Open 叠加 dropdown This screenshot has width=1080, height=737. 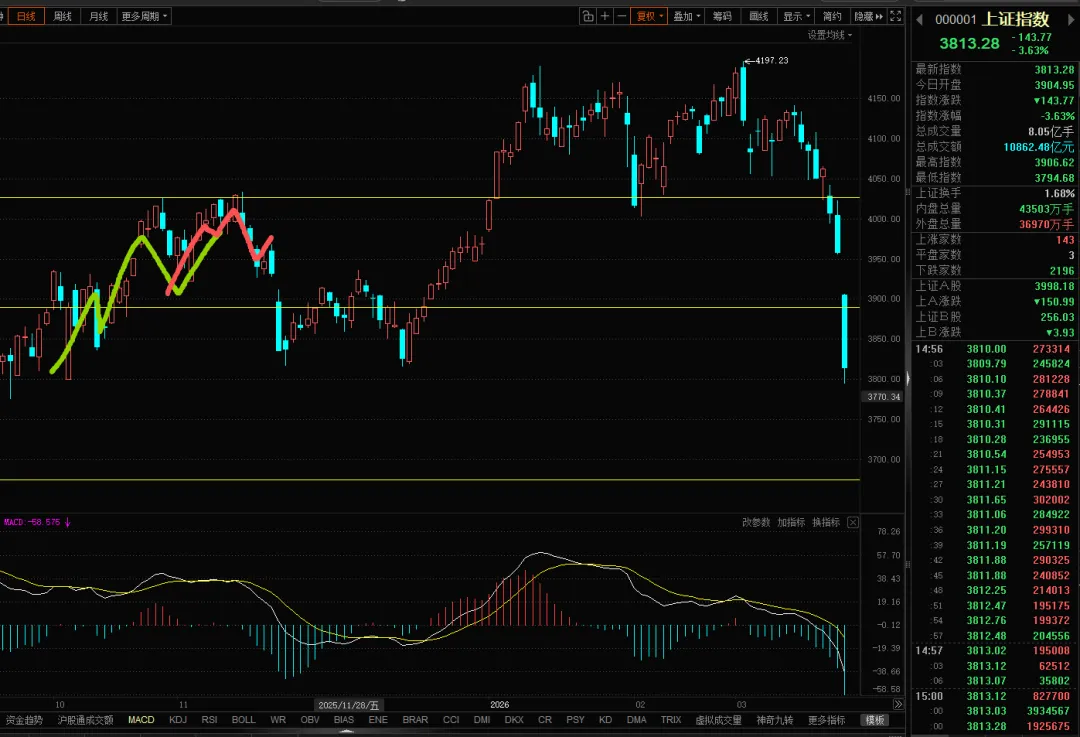coord(686,16)
